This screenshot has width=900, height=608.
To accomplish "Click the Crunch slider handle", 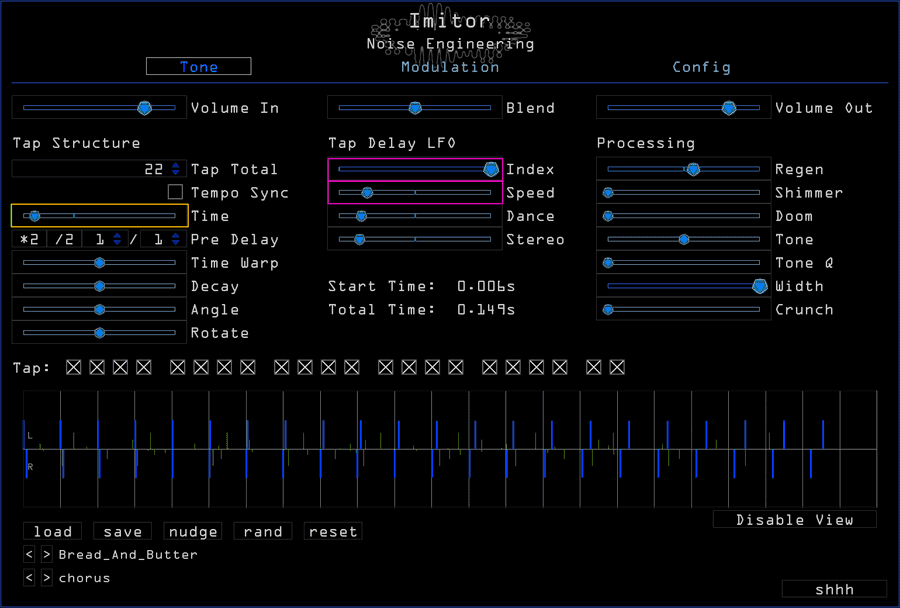I will (x=608, y=310).
